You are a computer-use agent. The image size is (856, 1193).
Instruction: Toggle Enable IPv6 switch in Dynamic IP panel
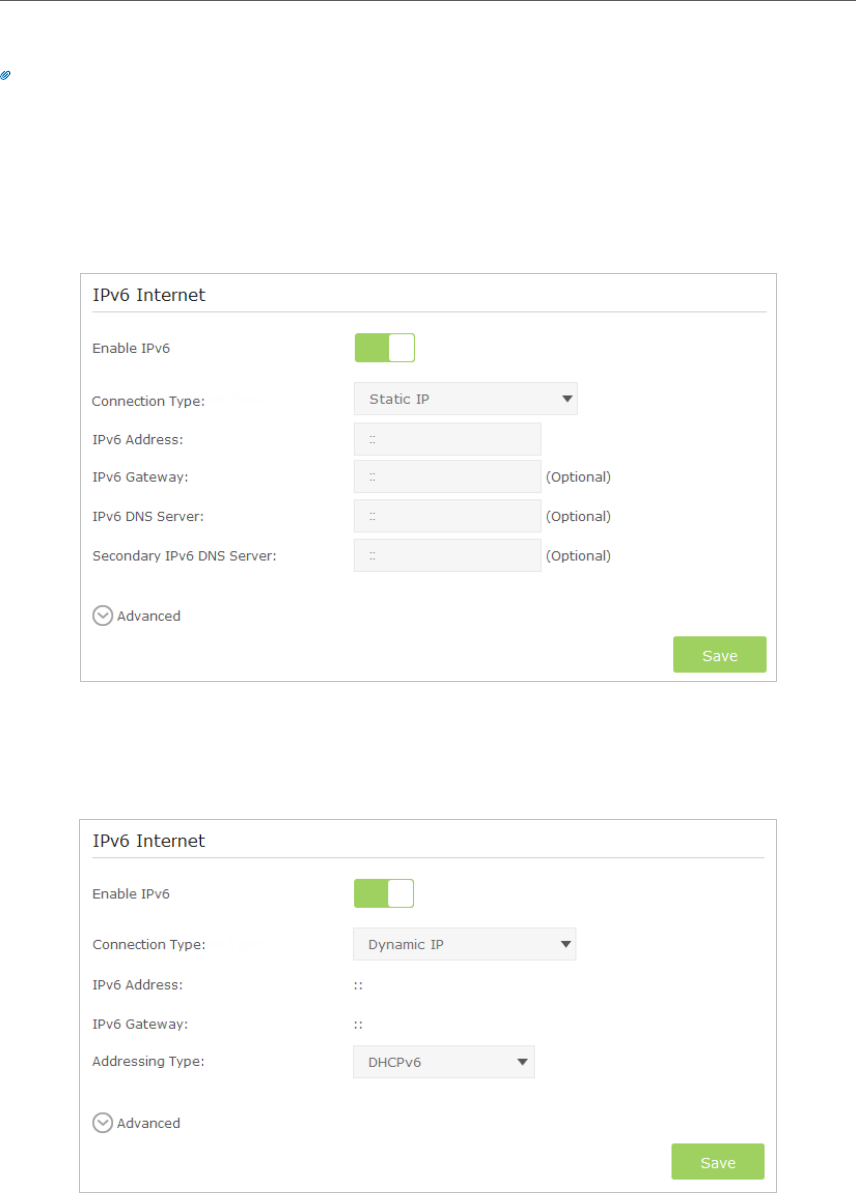(384, 893)
